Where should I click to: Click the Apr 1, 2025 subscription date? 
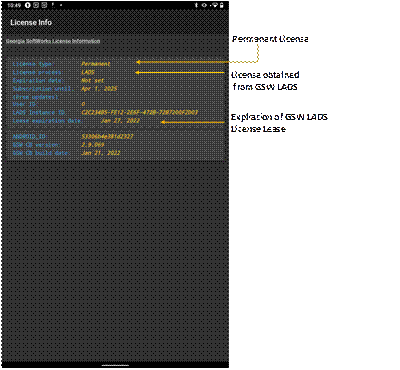99,89
